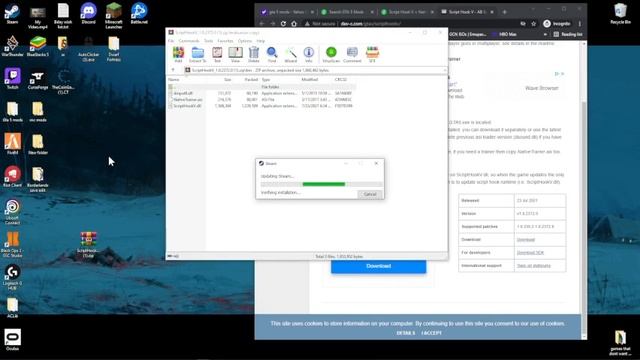Launch the Wizard wand icon in WinRAR
Viewport: 640px width, 360px height.
291,54
